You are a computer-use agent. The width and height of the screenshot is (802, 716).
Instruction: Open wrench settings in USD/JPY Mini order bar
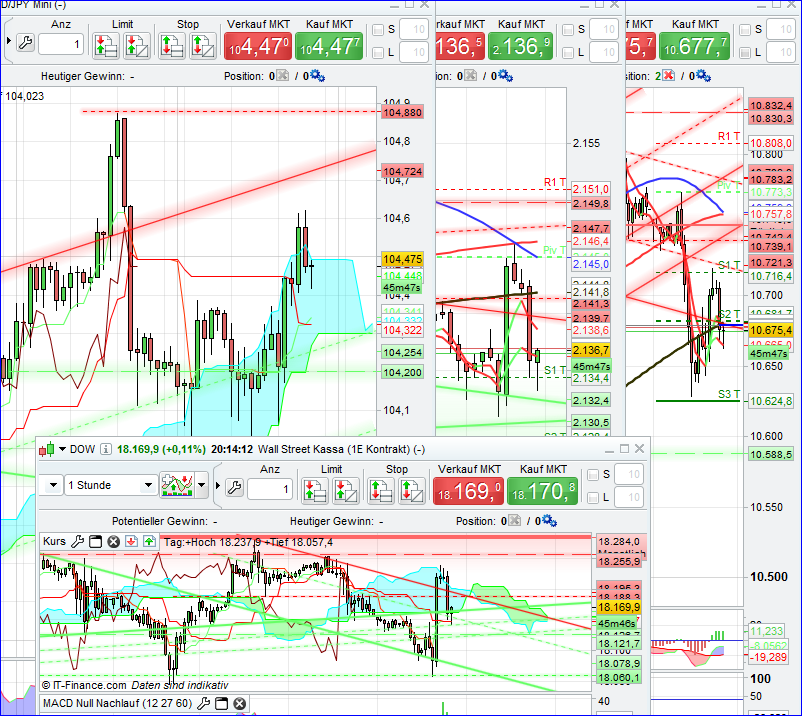coord(26,42)
